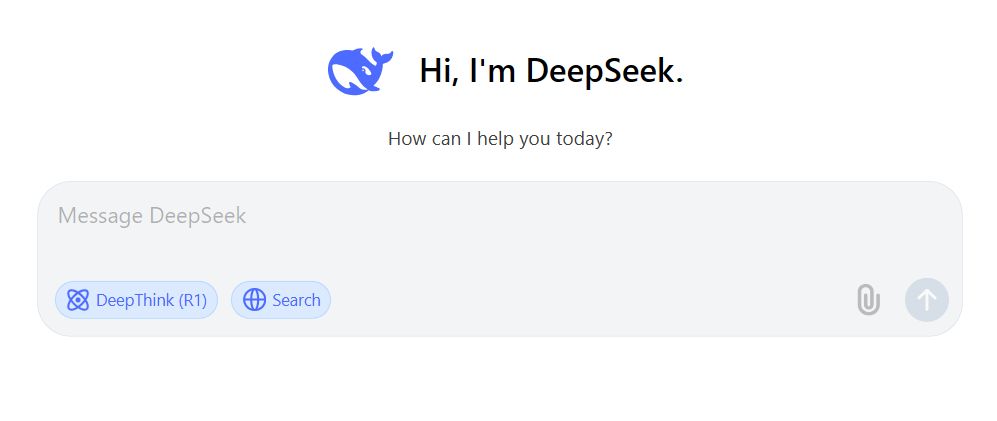Click the round grey send circle
Image resolution: width=997 pixels, height=421 pixels.
(x=926, y=300)
